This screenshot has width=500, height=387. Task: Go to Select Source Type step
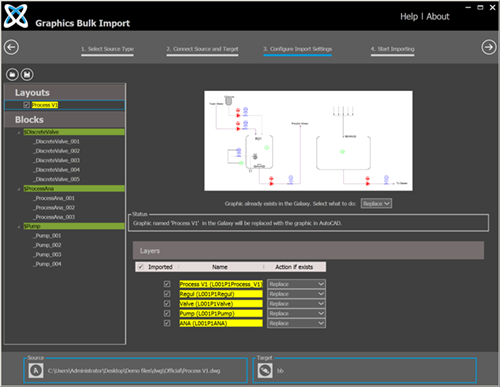pos(107,49)
